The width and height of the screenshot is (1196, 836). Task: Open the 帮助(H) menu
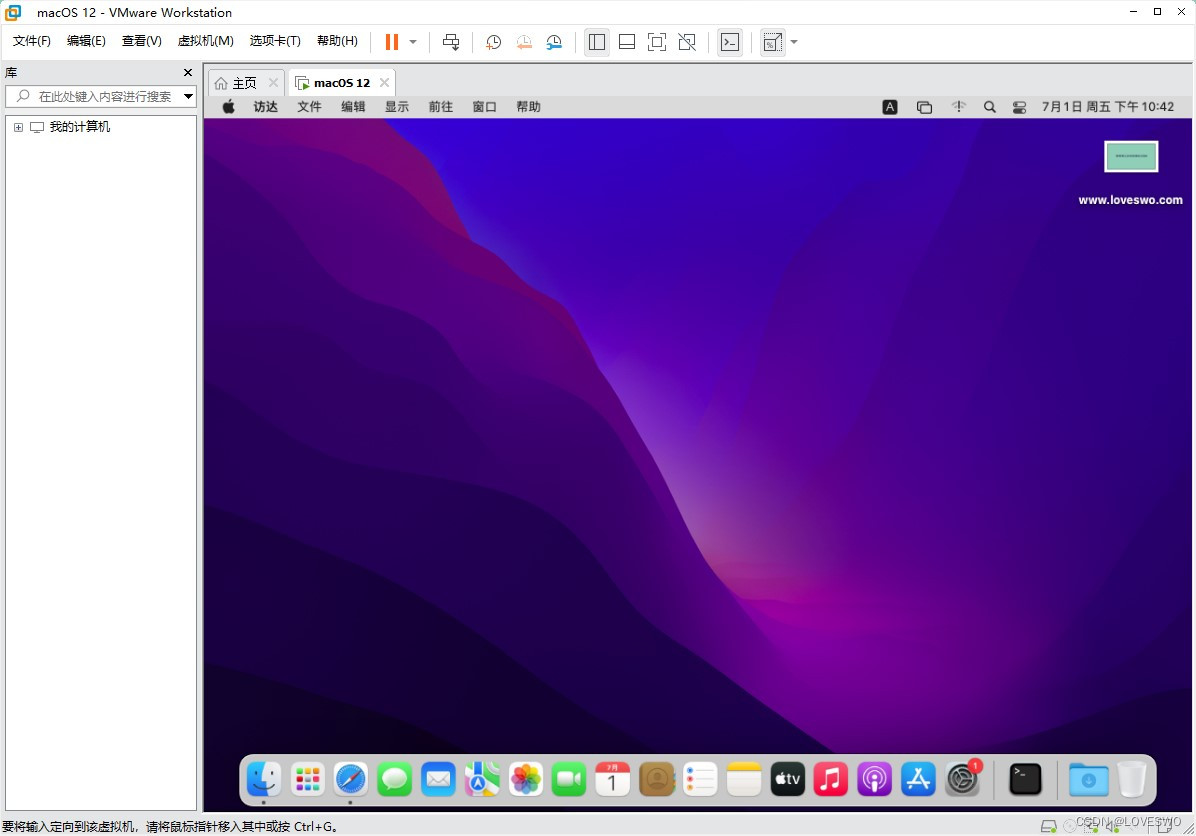[x=337, y=41]
